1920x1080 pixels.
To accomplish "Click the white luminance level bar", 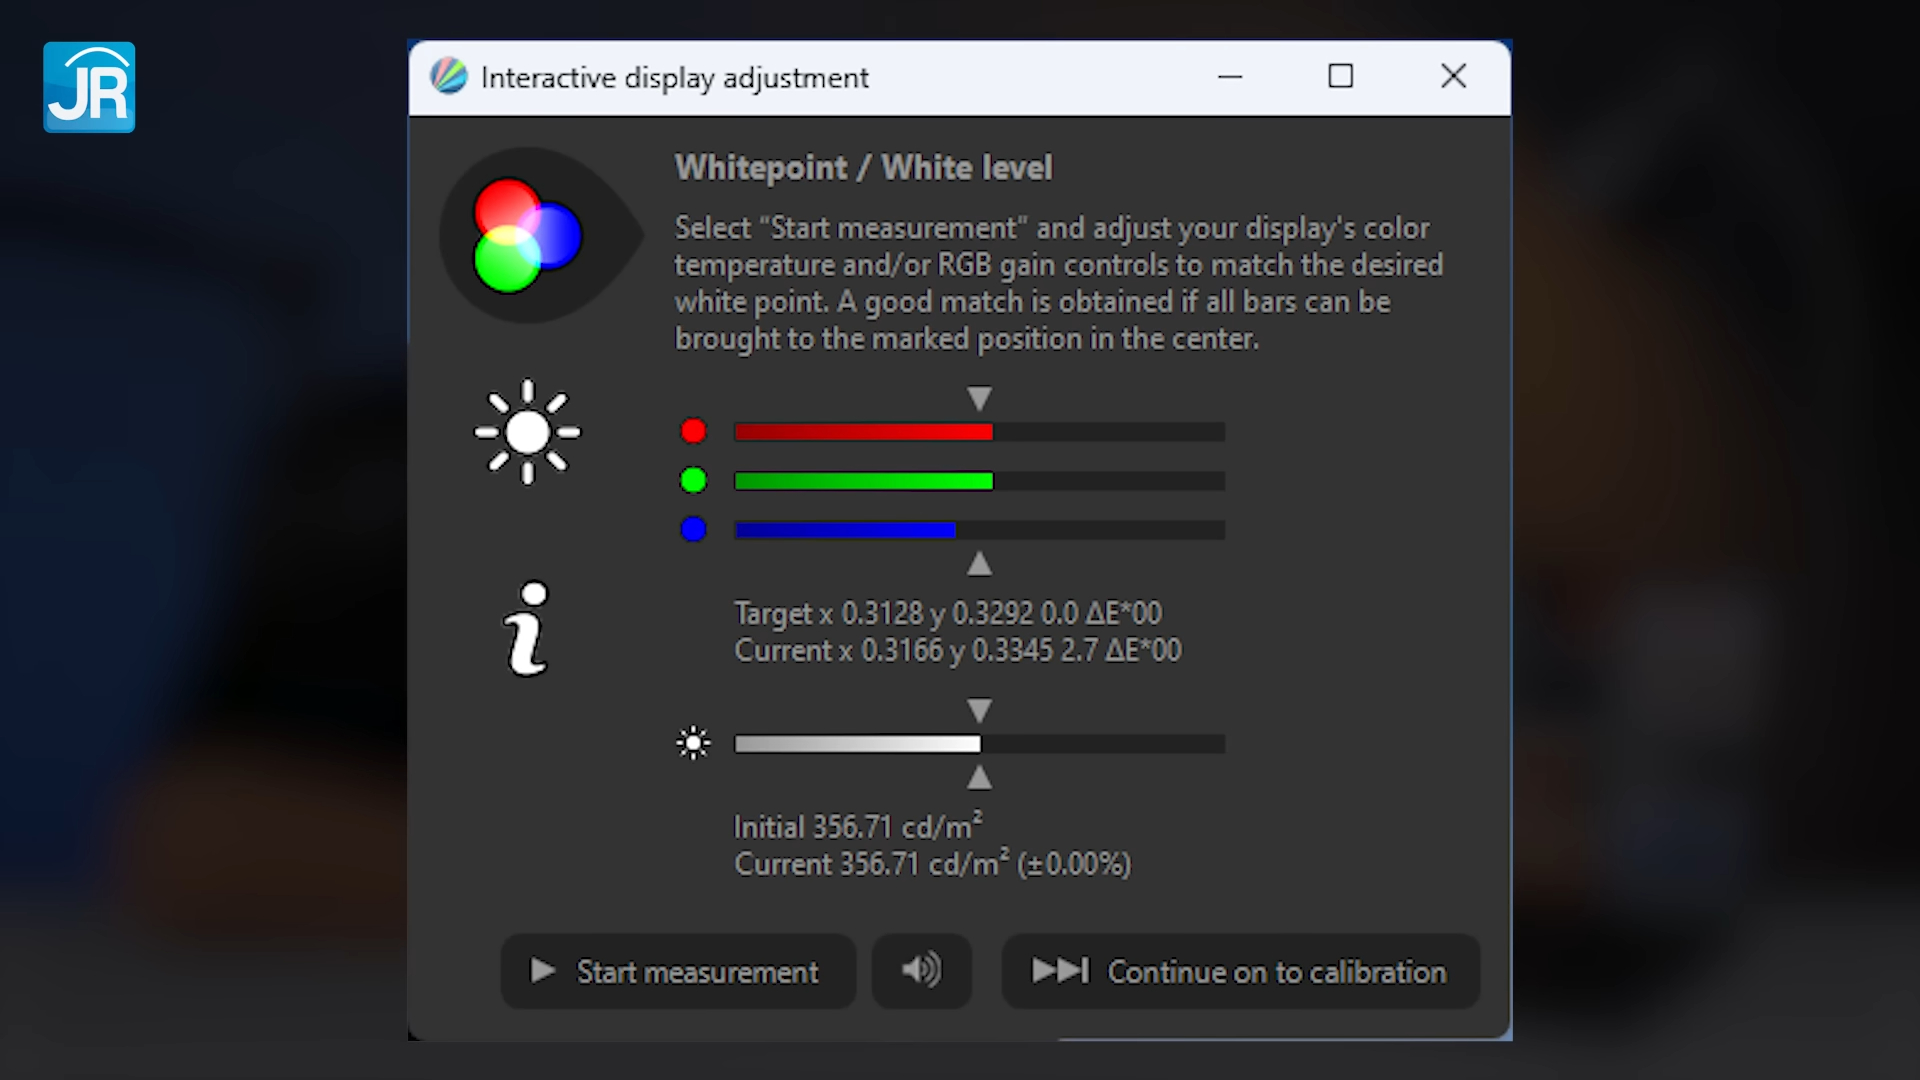I will (x=979, y=744).
